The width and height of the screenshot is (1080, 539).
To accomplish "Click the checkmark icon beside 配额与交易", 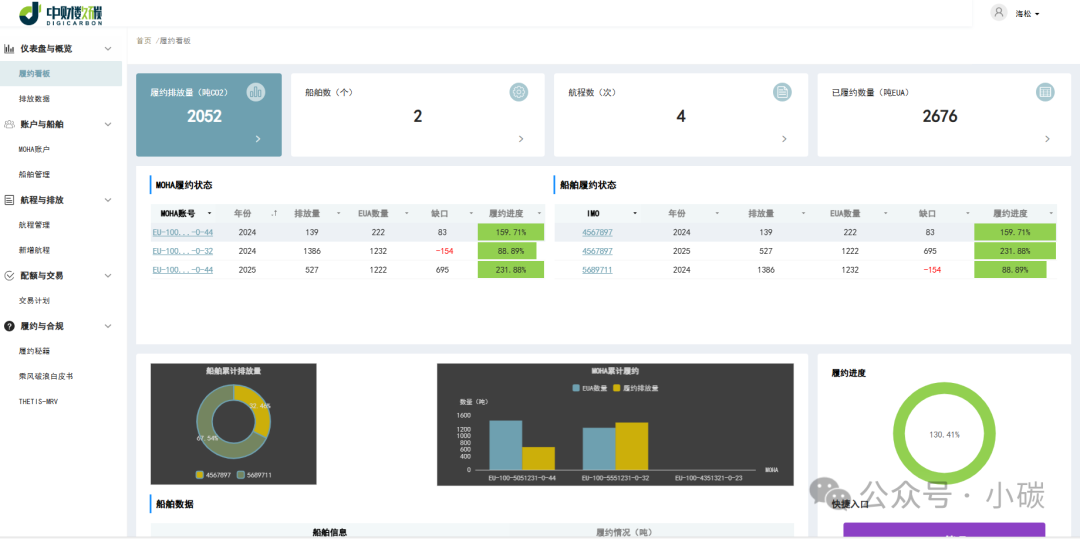I will (x=9, y=275).
